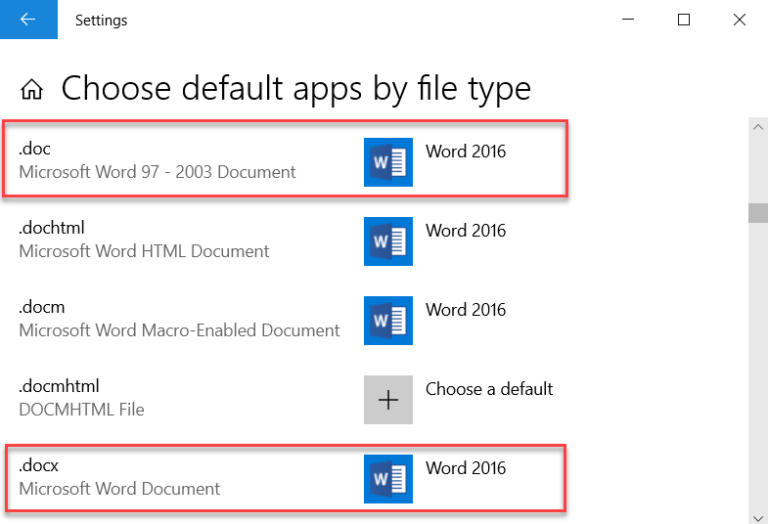This screenshot has width=768, height=524.
Task: Click the Word icon for .dochtml
Action: click(388, 241)
